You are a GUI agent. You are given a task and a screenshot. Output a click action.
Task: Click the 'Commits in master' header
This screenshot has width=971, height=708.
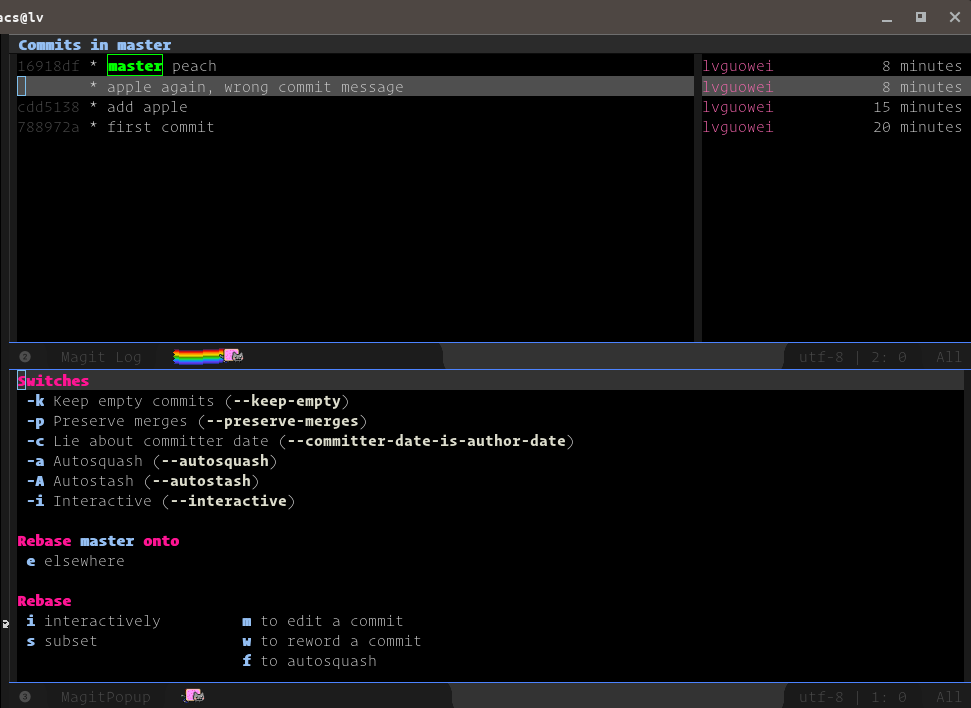[95, 45]
